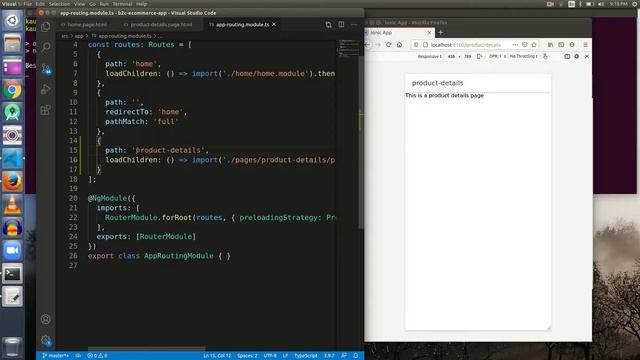Open editor More Actions ellipsis menu
The width and height of the screenshot is (640, 360).
[x=354, y=24]
